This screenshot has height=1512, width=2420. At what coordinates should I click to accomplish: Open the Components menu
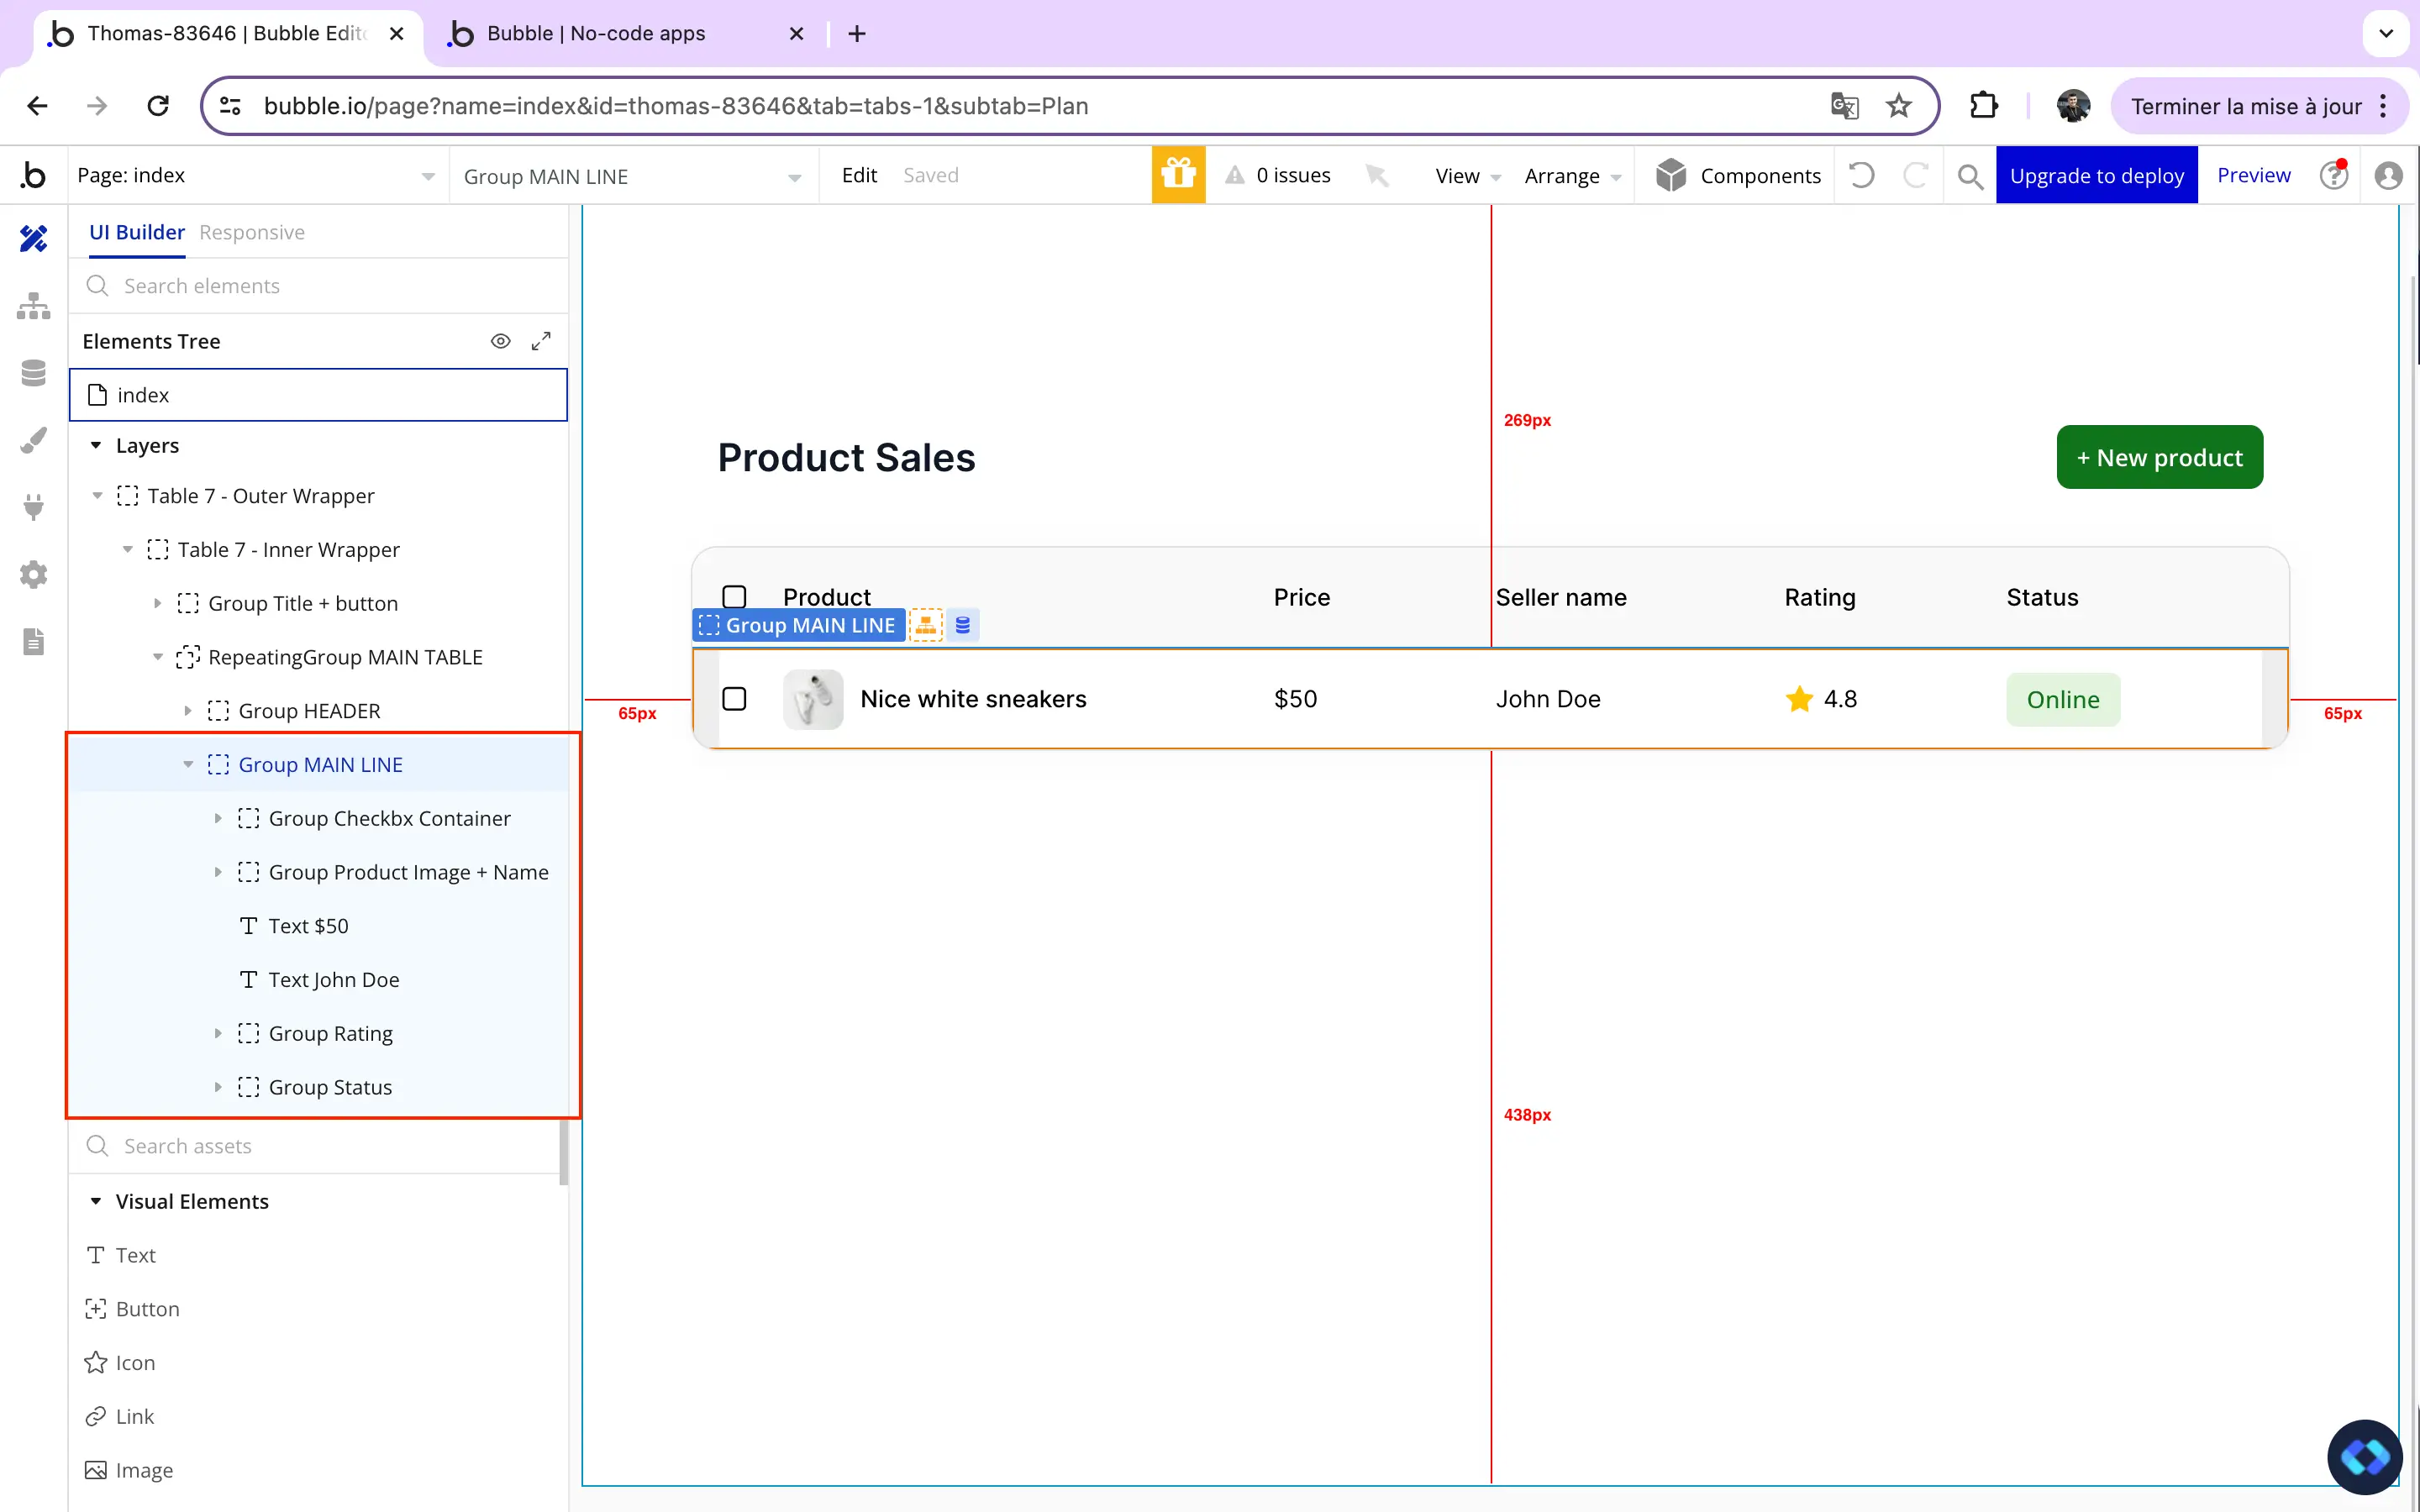[x=1738, y=176]
